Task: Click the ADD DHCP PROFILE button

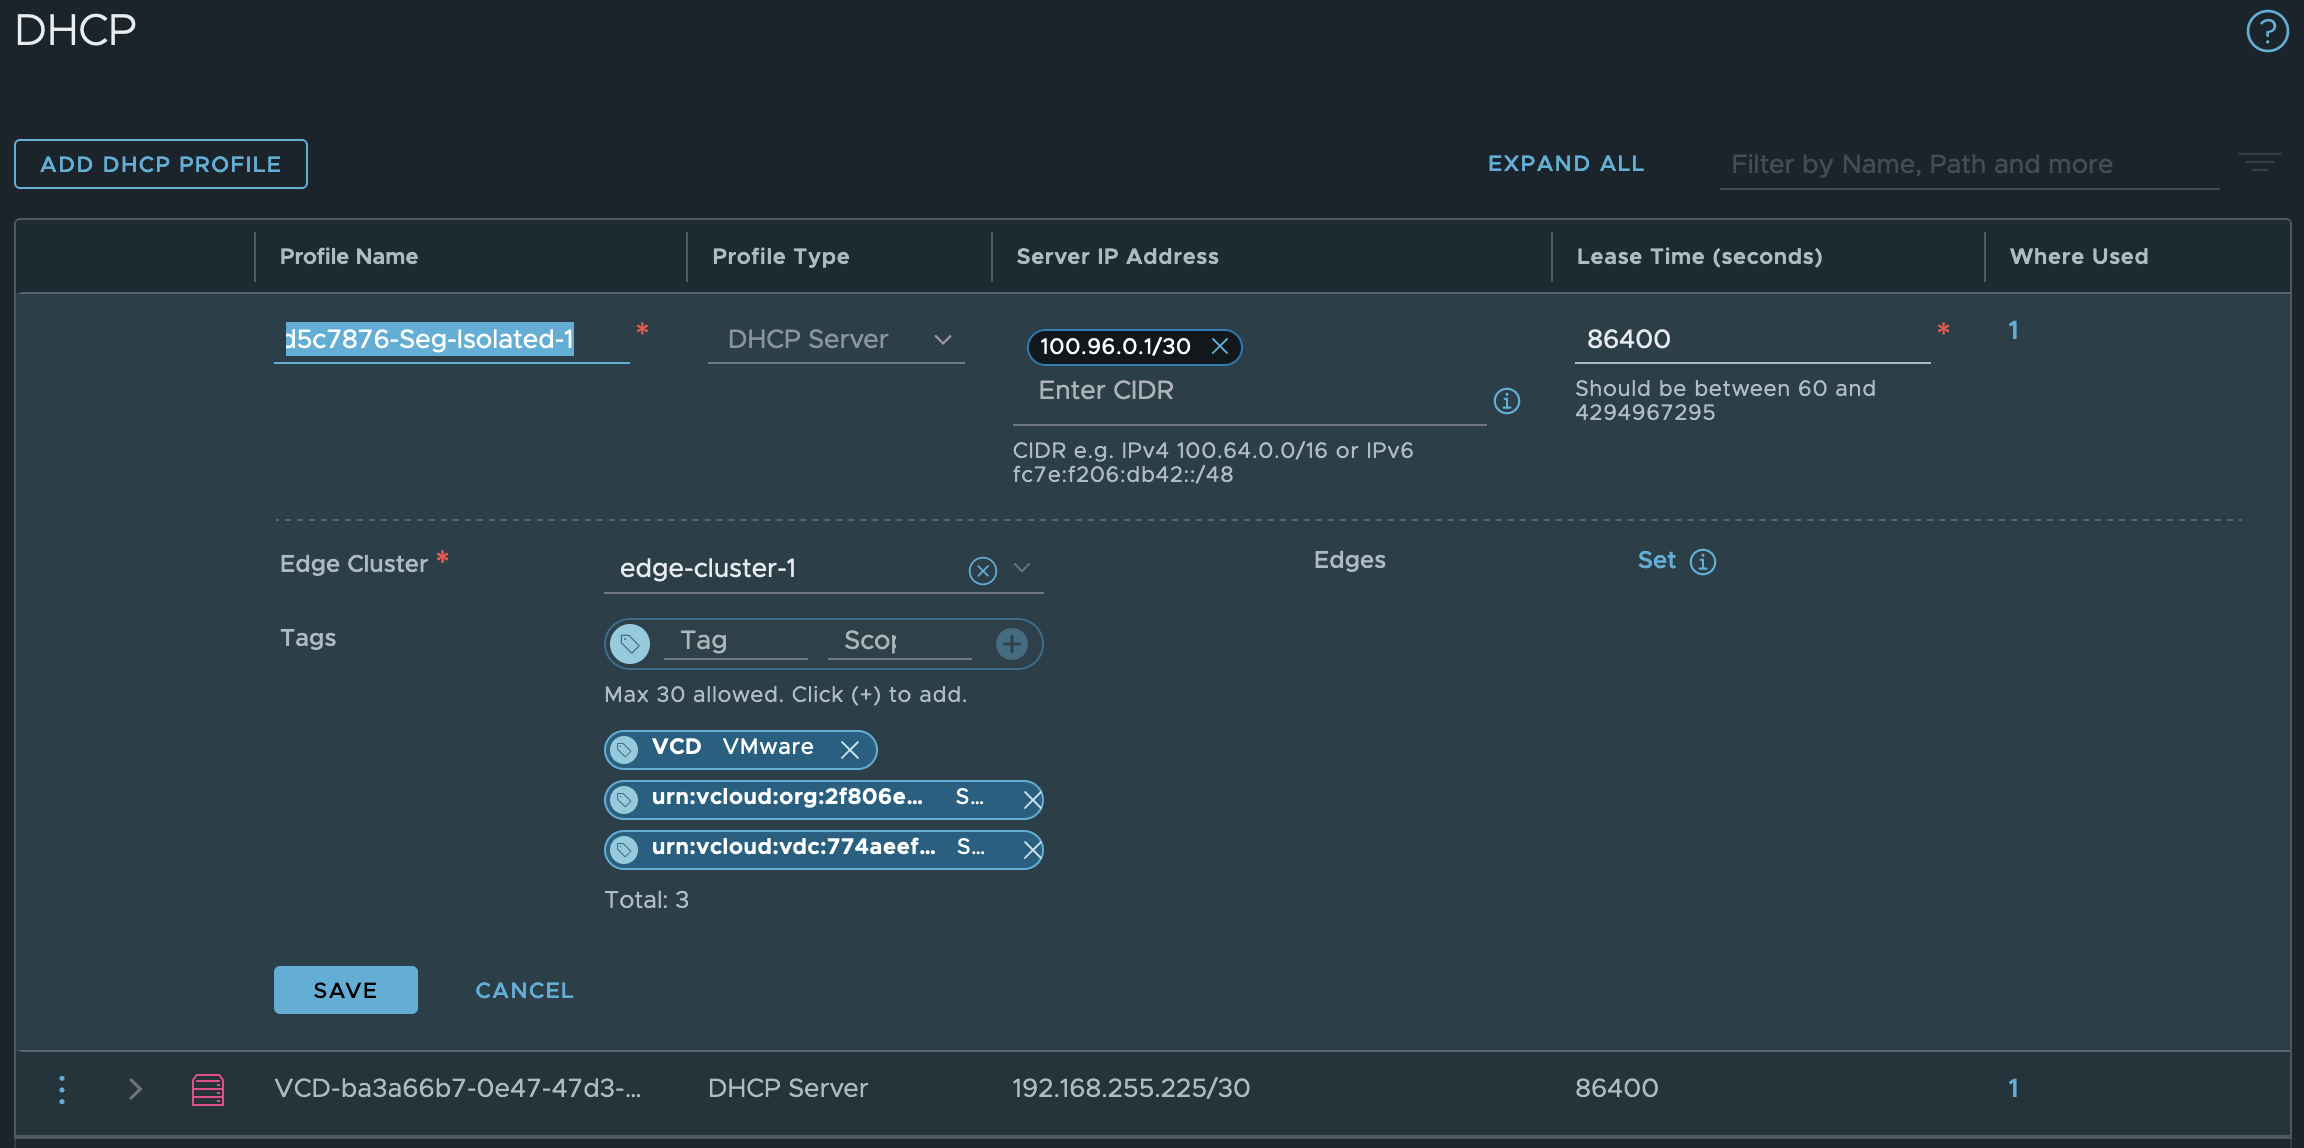Action: (161, 164)
